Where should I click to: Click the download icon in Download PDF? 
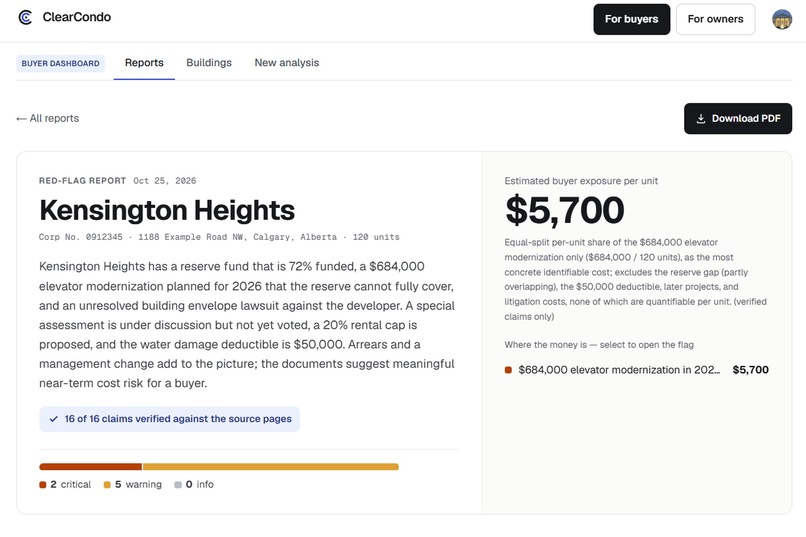coord(701,119)
